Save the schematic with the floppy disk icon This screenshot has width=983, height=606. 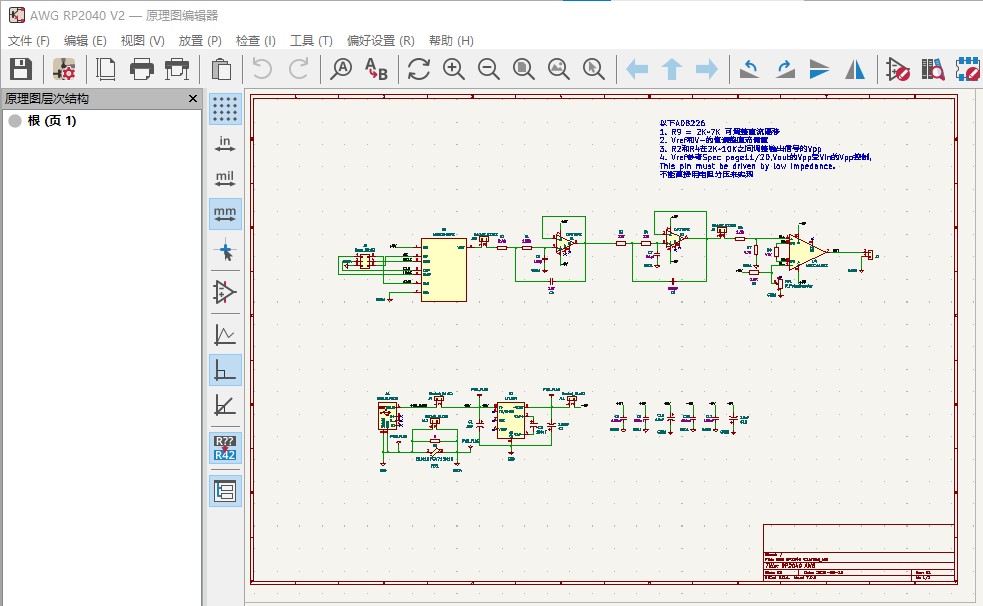pos(21,69)
